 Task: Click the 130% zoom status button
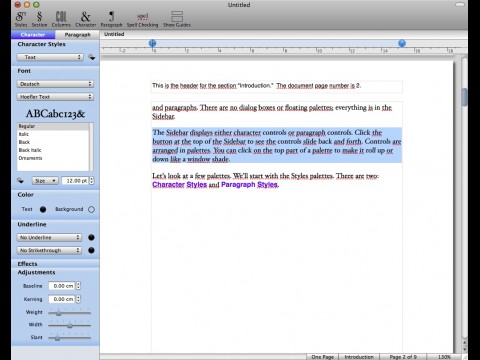(x=444, y=357)
